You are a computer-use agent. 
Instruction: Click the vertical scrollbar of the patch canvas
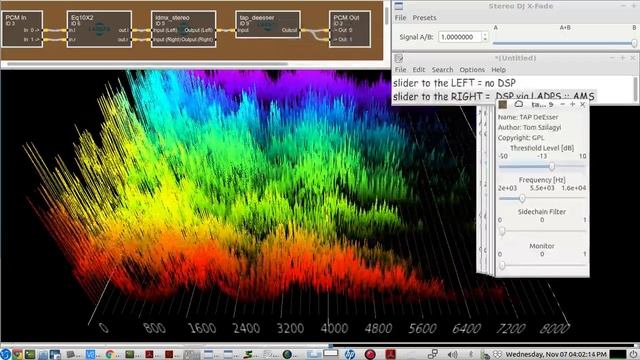[x=387, y=16]
